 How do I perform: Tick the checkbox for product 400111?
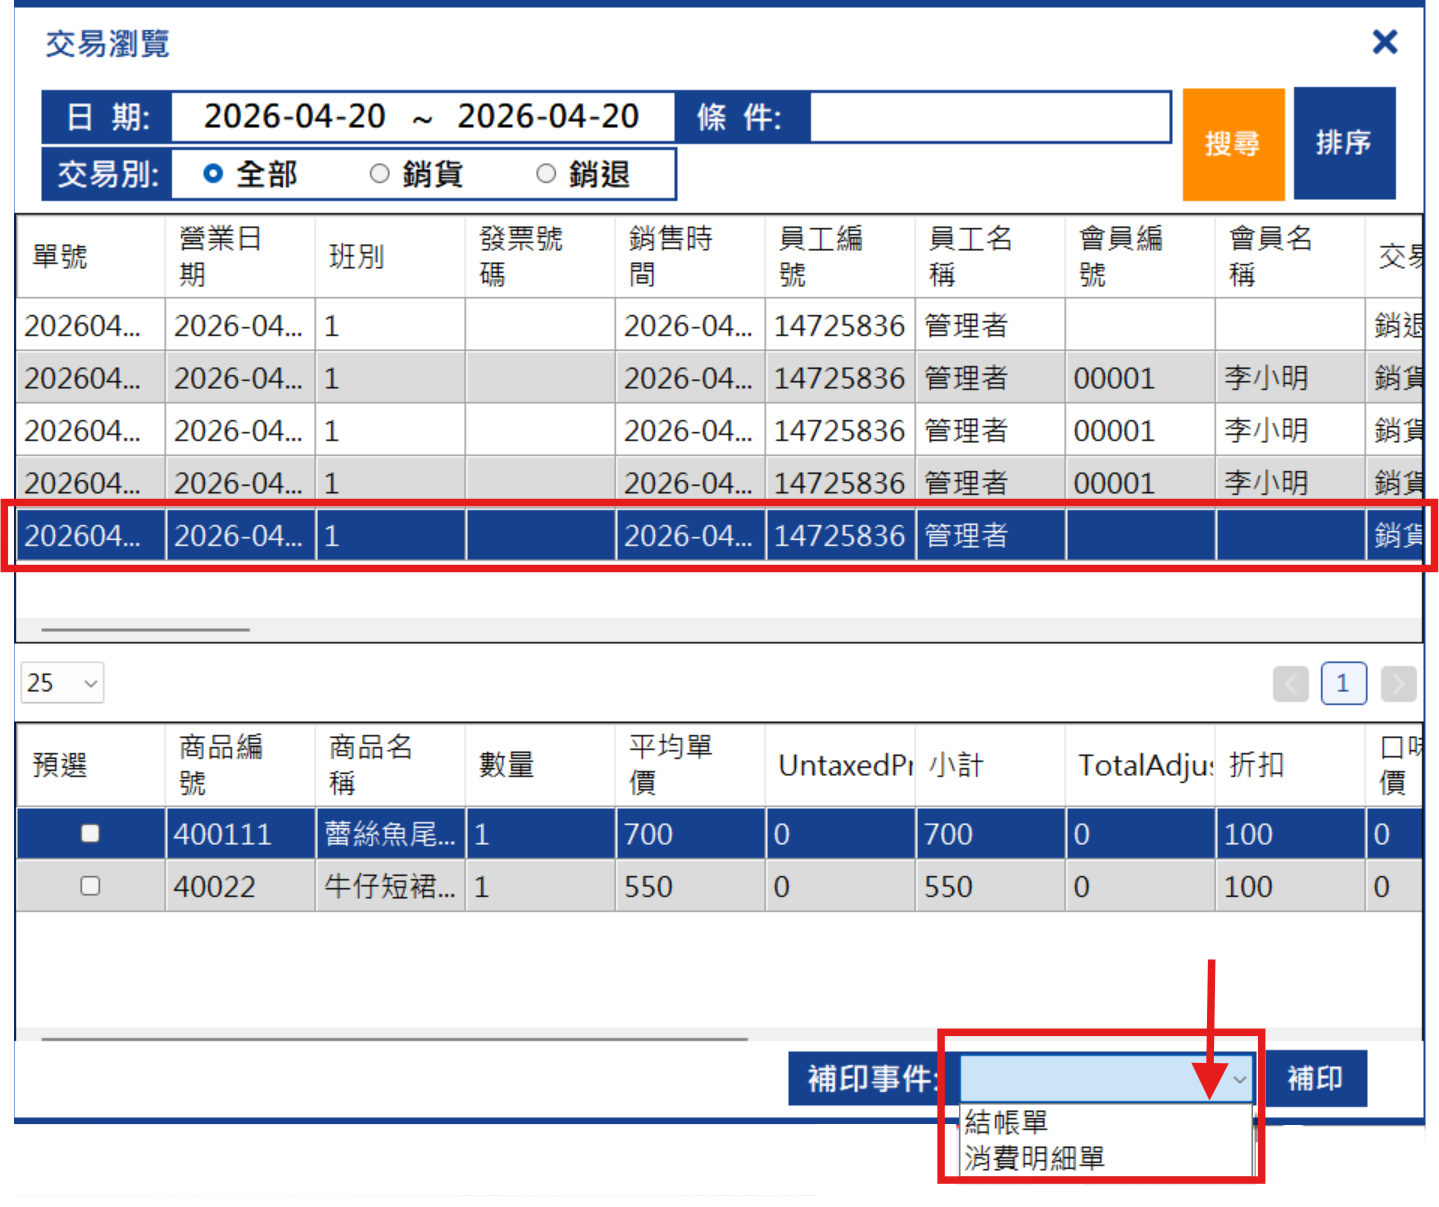[90, 833]
